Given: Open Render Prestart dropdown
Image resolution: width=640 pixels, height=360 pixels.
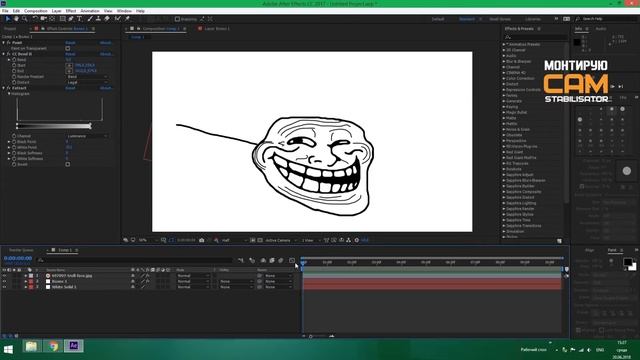Looking at the screenshot, I should click(87, 77).
